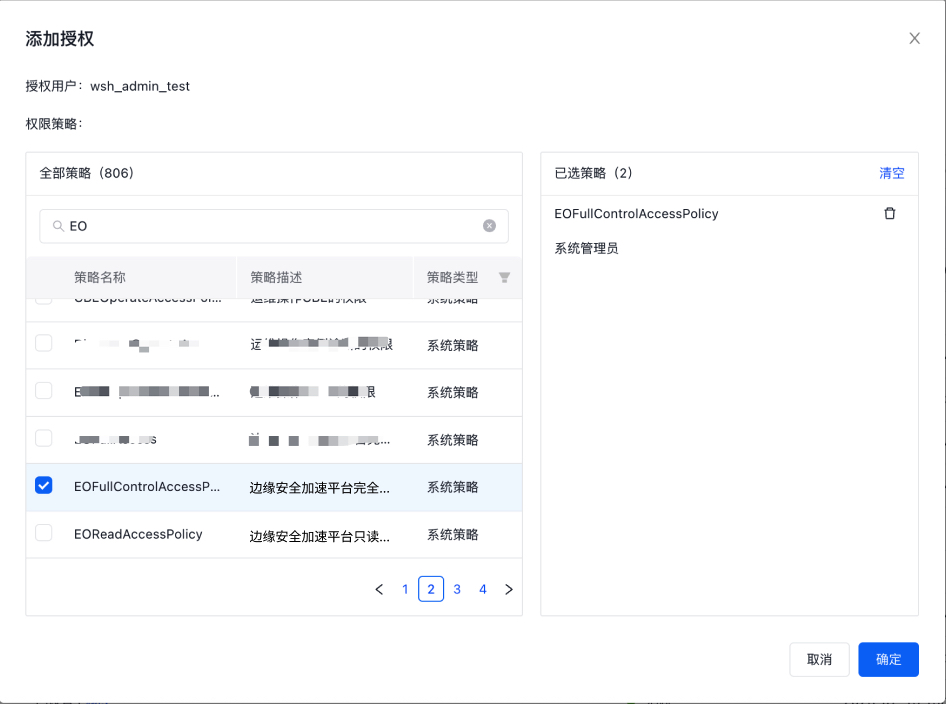This screenshot has width=946, height=704.
Task: Click 系统策略 in EOReadAccessPolicy row
Action: coord(452,534)
